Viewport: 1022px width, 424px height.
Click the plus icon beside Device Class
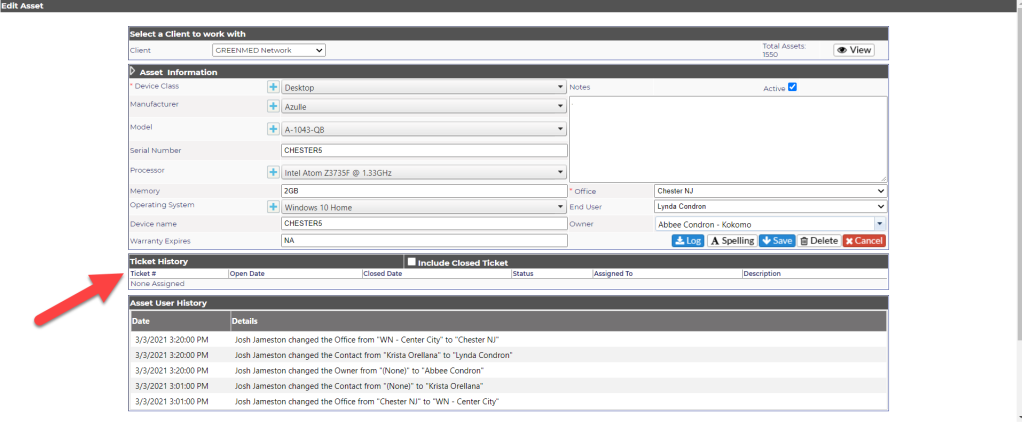273,87
